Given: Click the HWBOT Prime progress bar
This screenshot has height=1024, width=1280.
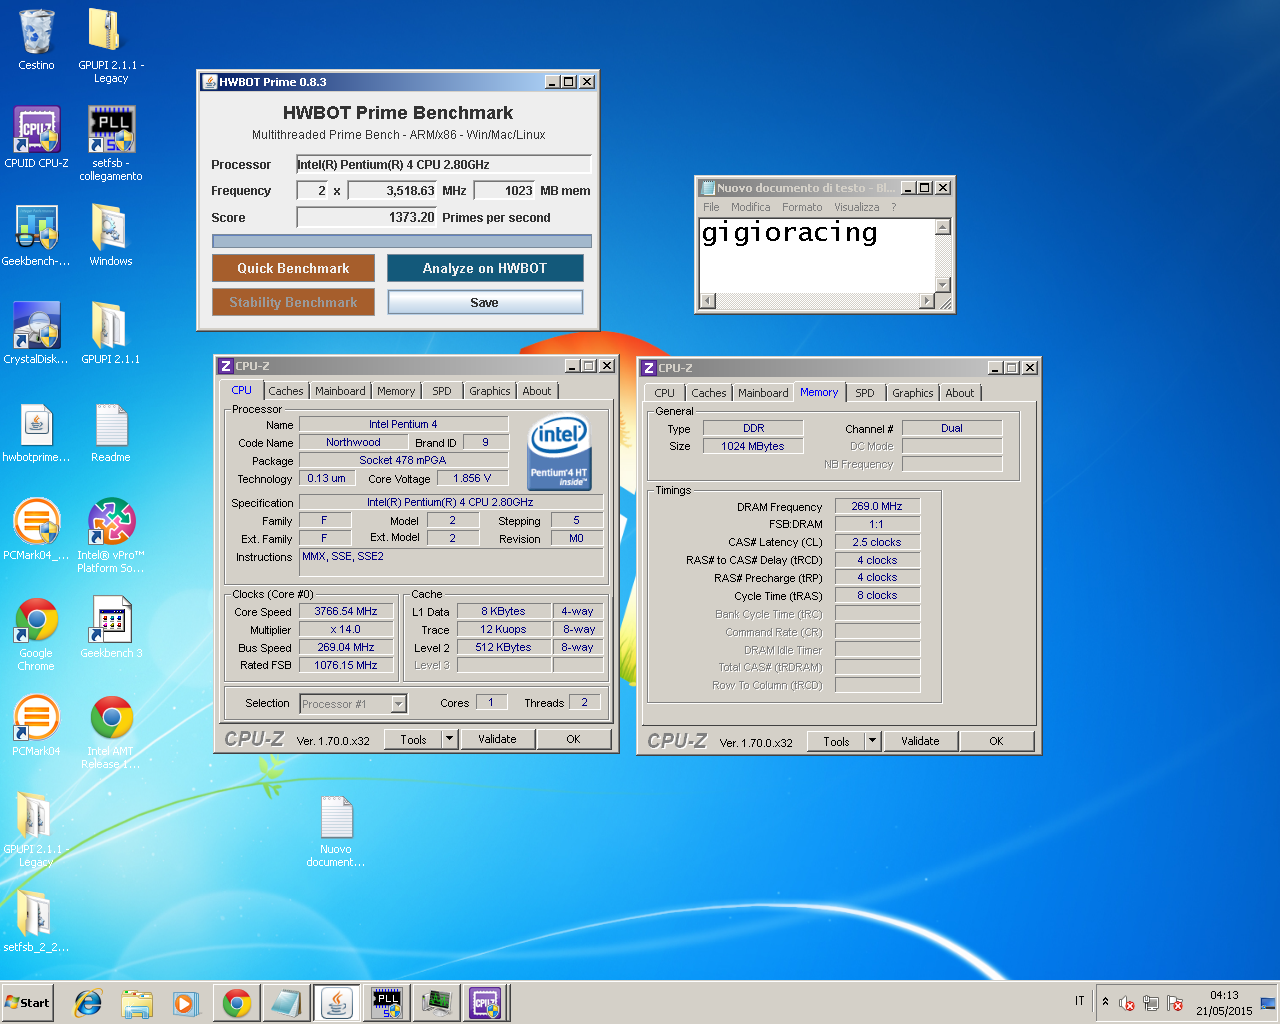Looking at the screenshot, I should (x=402, y=241).
